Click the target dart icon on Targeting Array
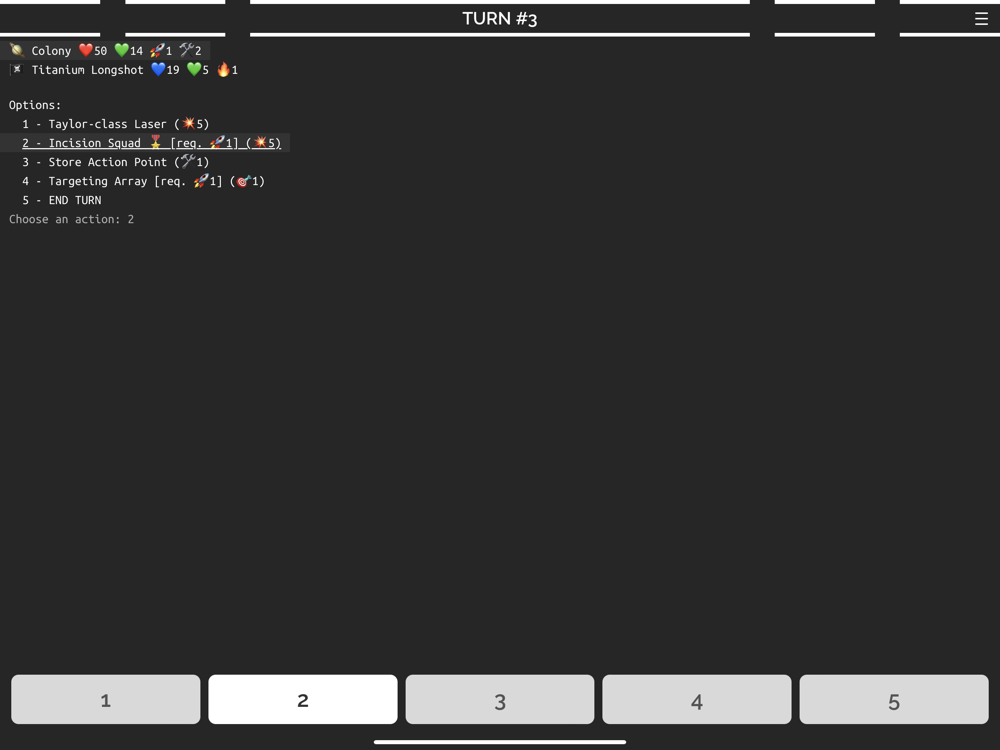Screen dimensions: 1000x750 [x=243, y=181]
